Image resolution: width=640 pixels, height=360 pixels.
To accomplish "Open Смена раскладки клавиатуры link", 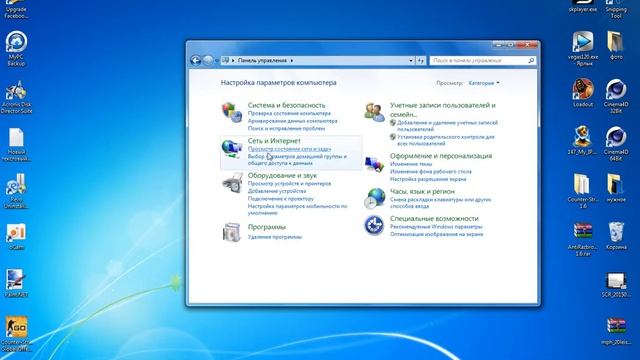I will click(440, 203).
